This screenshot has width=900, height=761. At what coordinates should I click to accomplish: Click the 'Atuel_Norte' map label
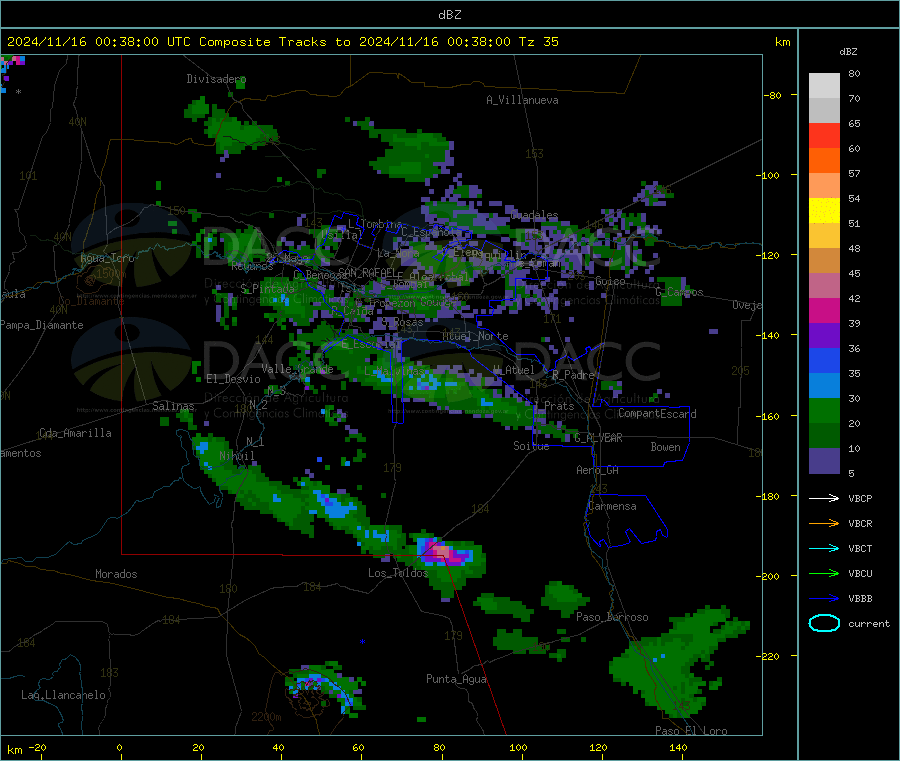coord(475,336)
